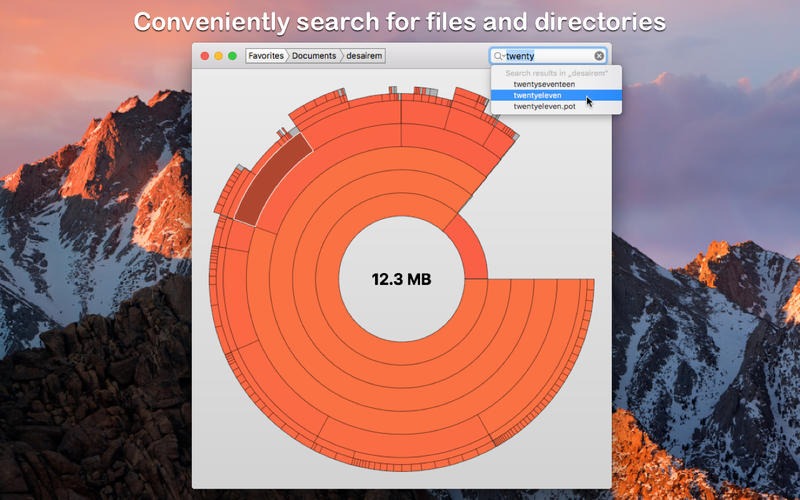The height and width of the screenshot is (500, 800).
Task: Select the highlighted twentyeleven search result
Action: coord(540,95)
